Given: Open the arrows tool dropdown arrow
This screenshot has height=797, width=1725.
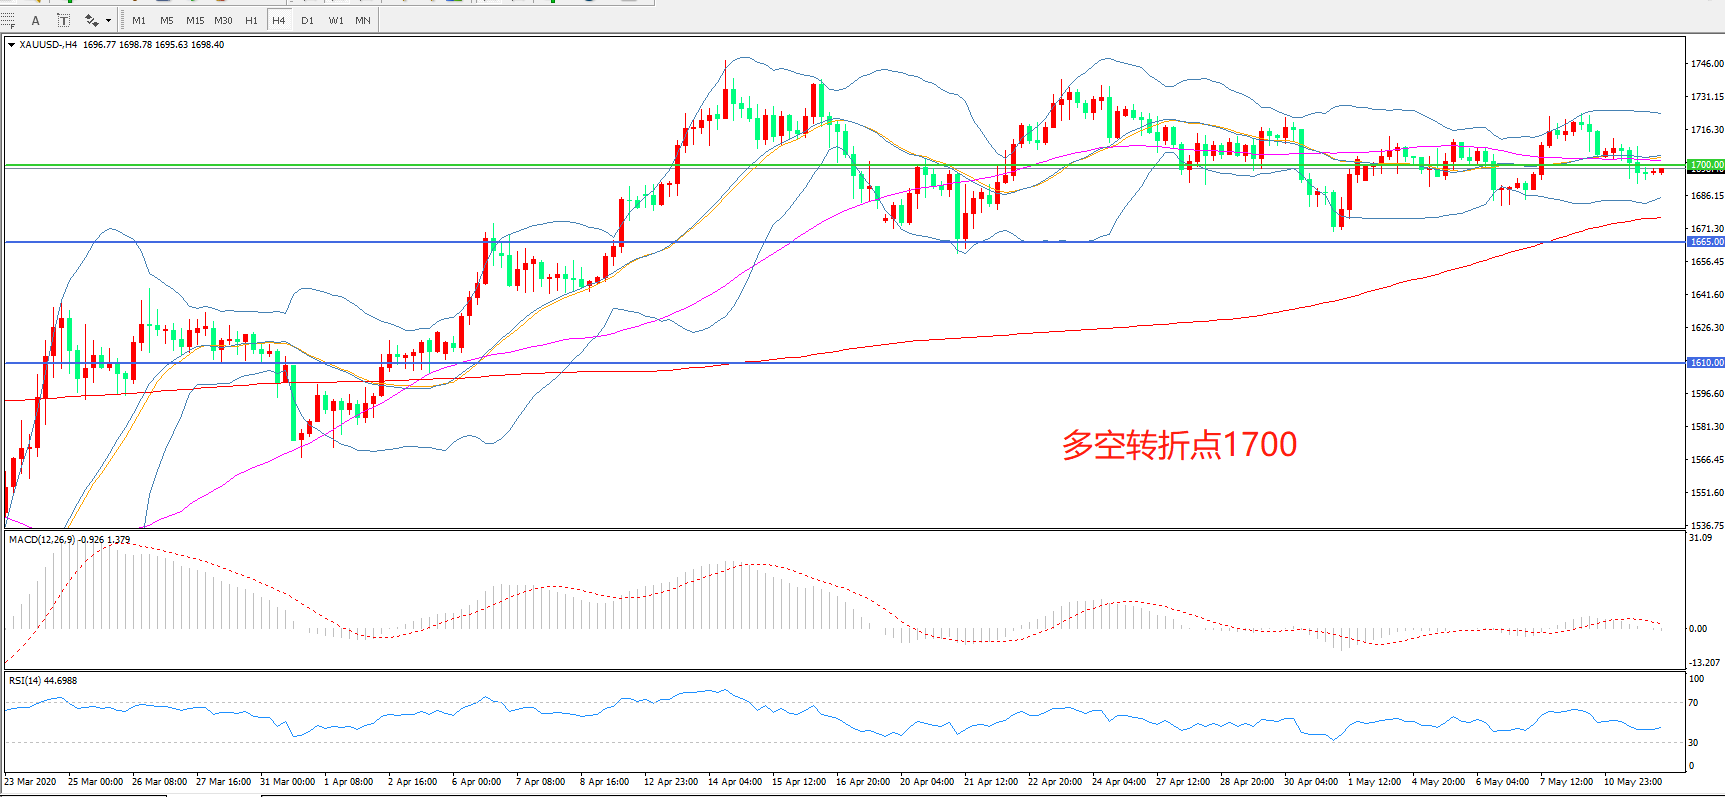Looking at the screenshot, I should pos(108,20).
